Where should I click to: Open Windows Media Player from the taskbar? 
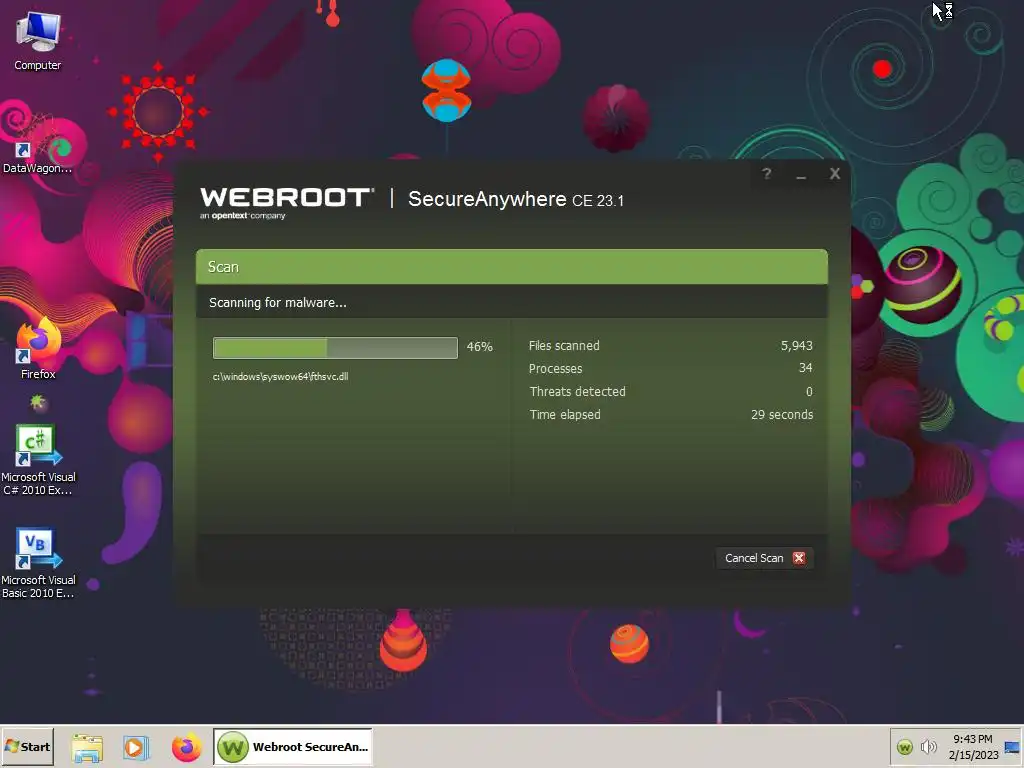[136, 747]
